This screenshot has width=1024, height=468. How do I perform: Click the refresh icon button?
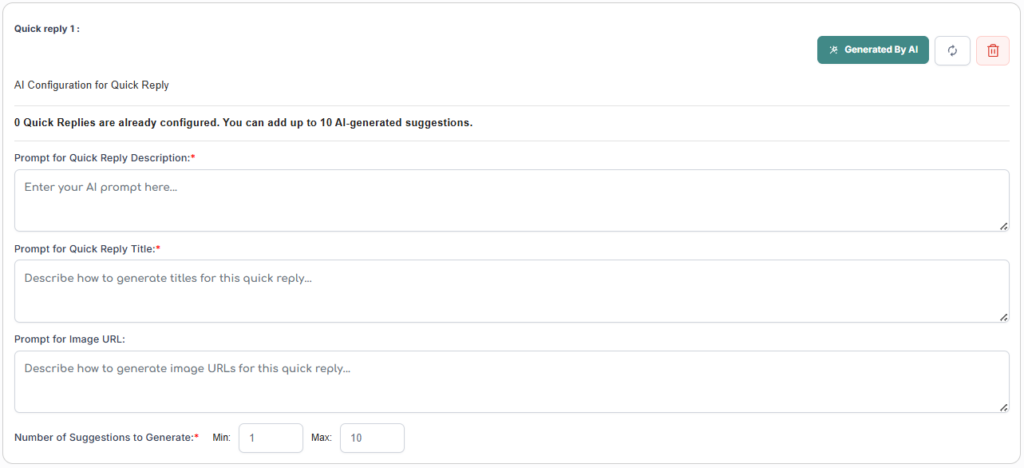tap(952, 50)
